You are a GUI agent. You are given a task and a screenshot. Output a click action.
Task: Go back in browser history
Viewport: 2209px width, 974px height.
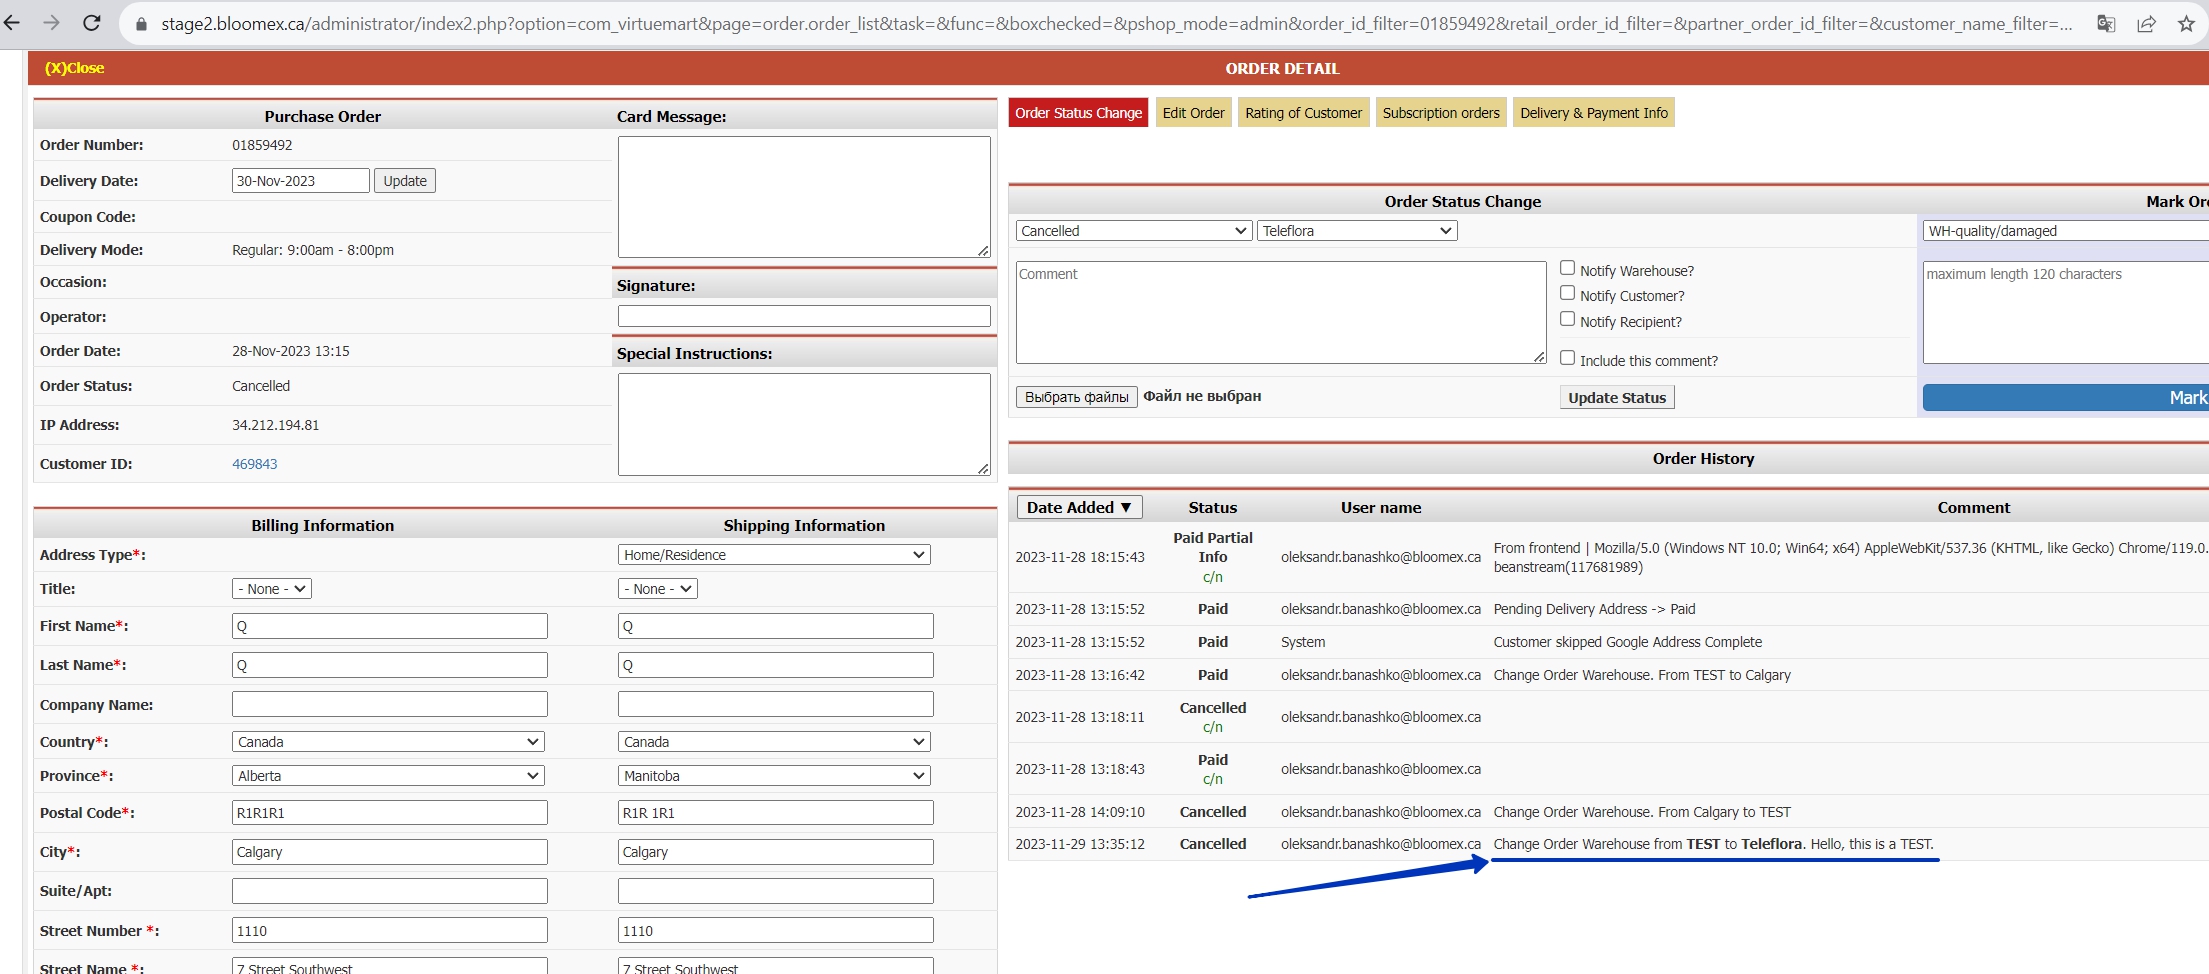(x=12, y=23)
